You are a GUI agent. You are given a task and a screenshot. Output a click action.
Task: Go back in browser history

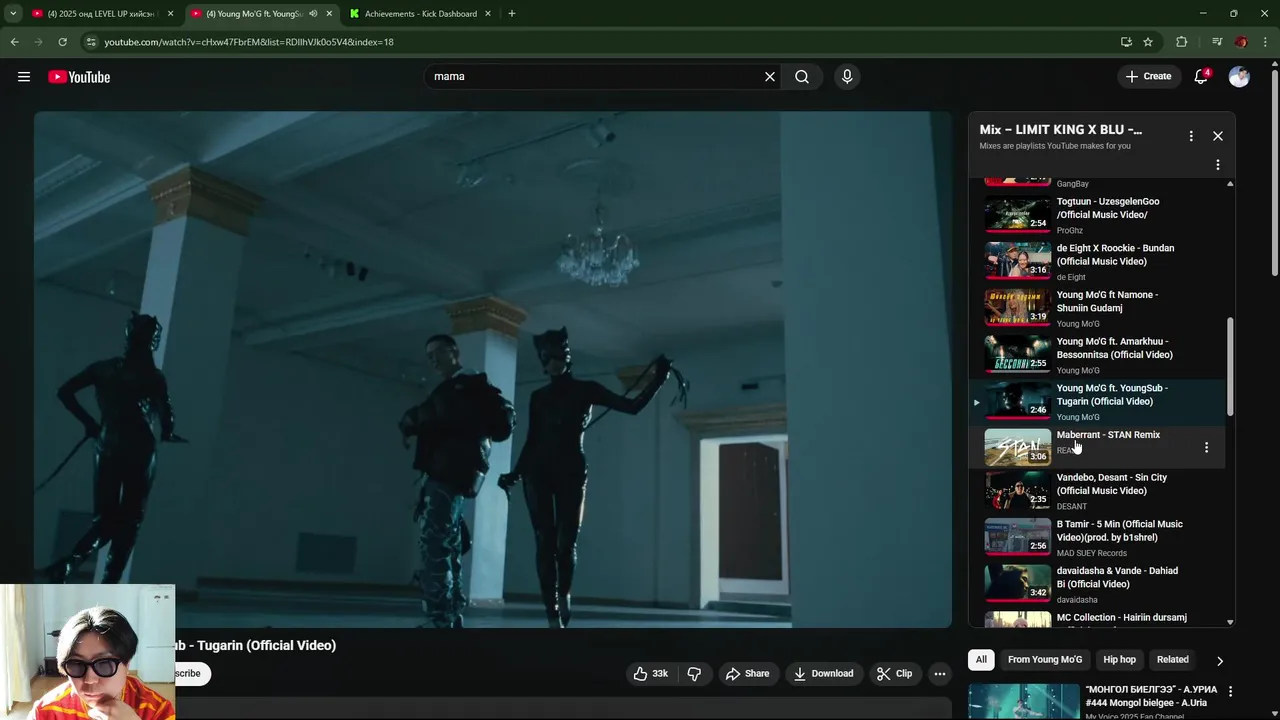14,42
